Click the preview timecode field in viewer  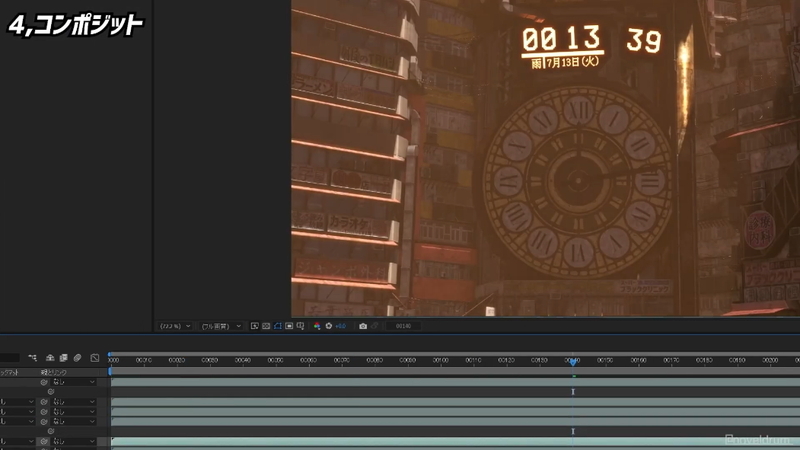(x=404, y=326)
